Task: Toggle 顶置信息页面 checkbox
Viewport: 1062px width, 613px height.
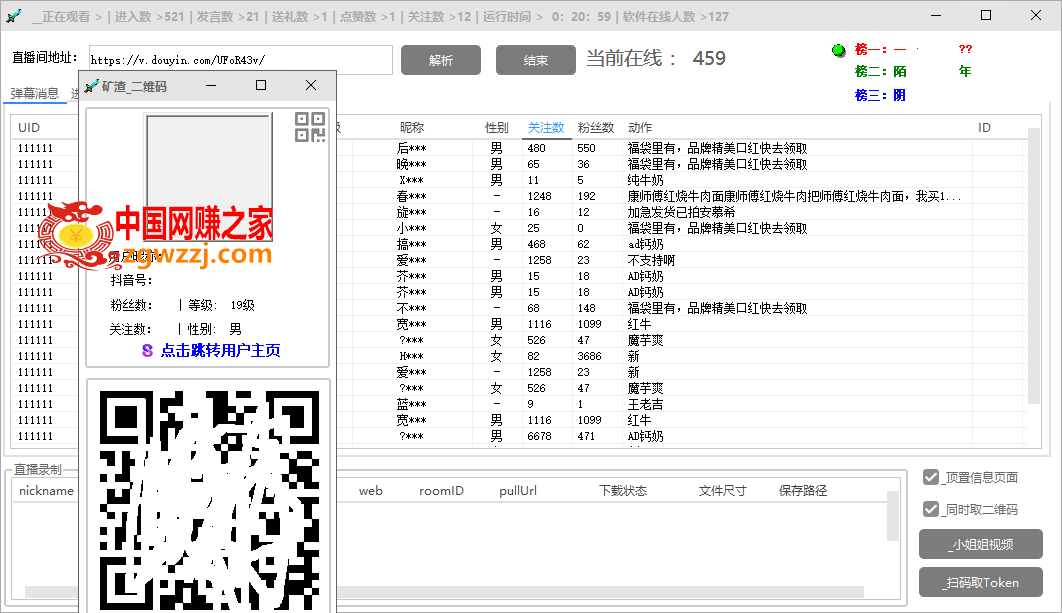Action: [931, 477]
